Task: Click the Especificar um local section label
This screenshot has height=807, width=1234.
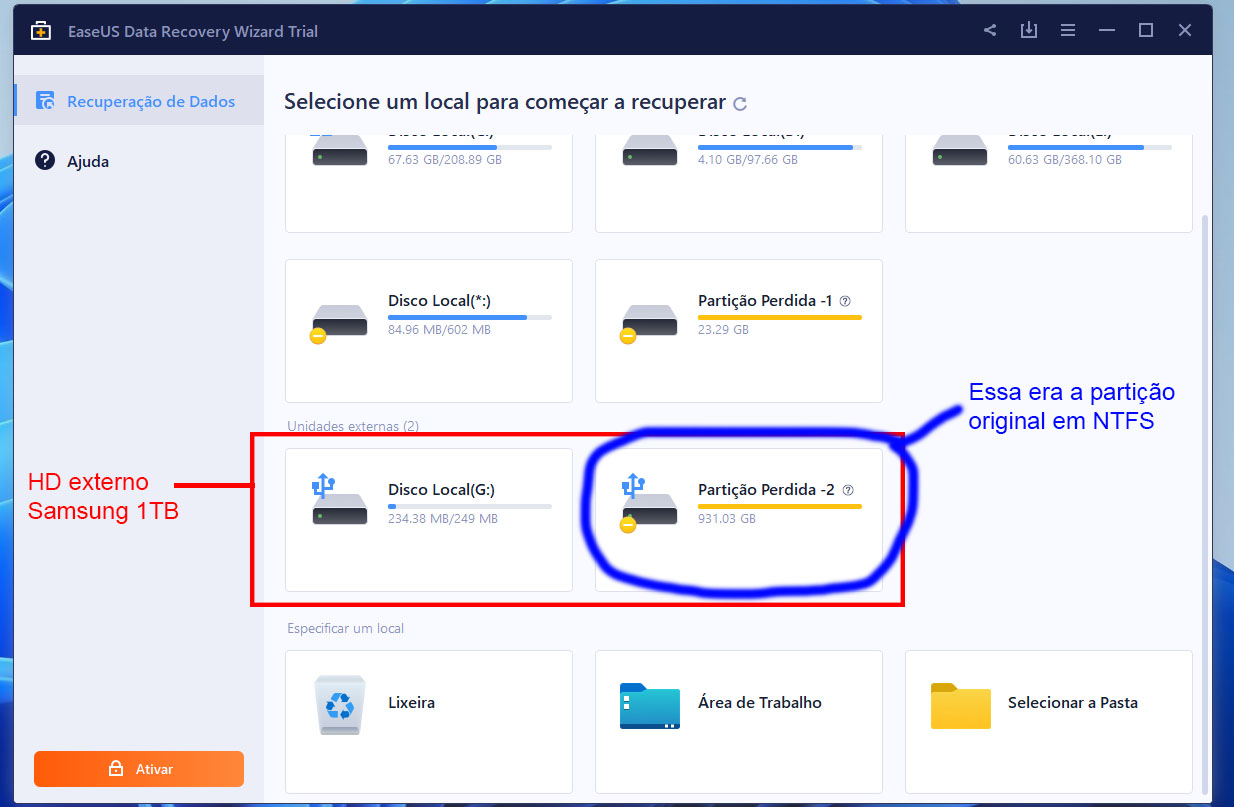Action: 345,629
